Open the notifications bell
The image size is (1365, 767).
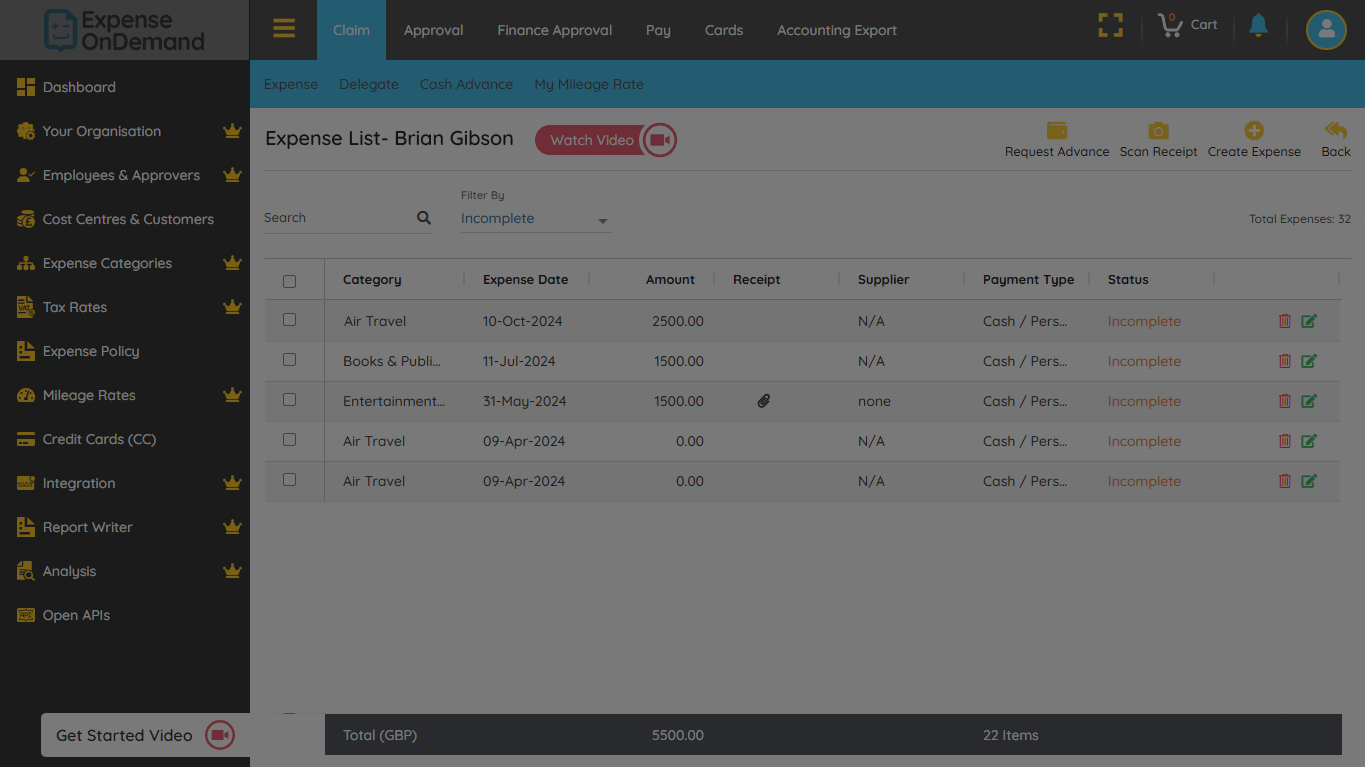(1258, 26)
